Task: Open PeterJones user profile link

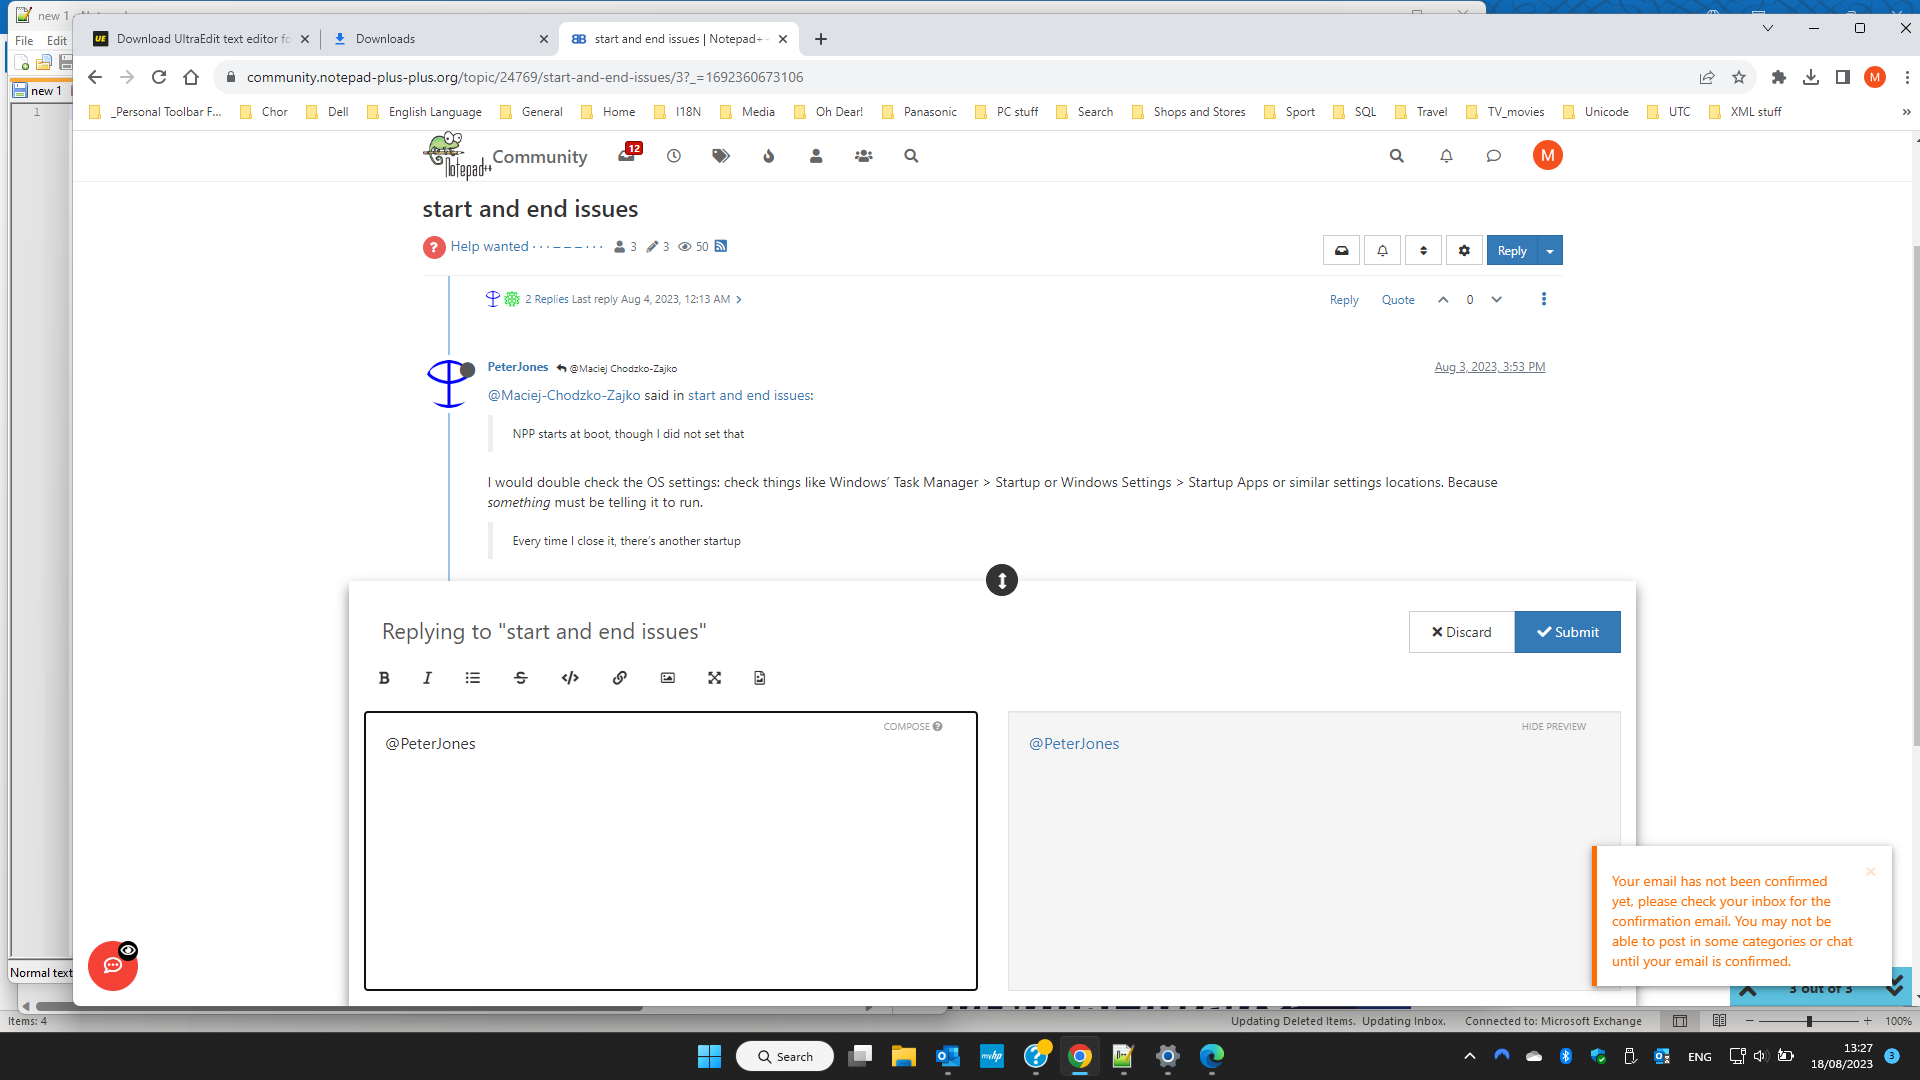Action: pos(518,367)
